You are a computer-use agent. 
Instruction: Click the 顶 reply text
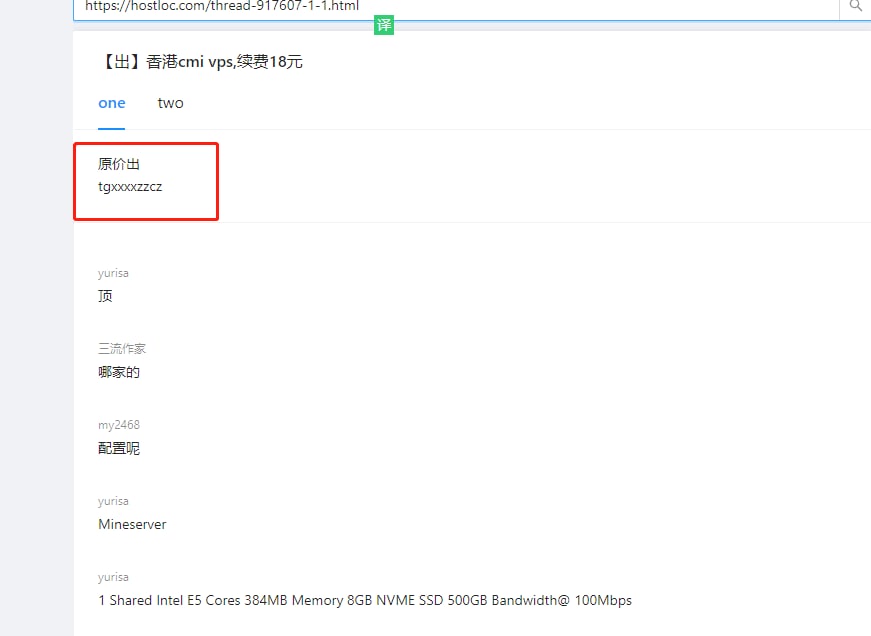tap(106, 296)
